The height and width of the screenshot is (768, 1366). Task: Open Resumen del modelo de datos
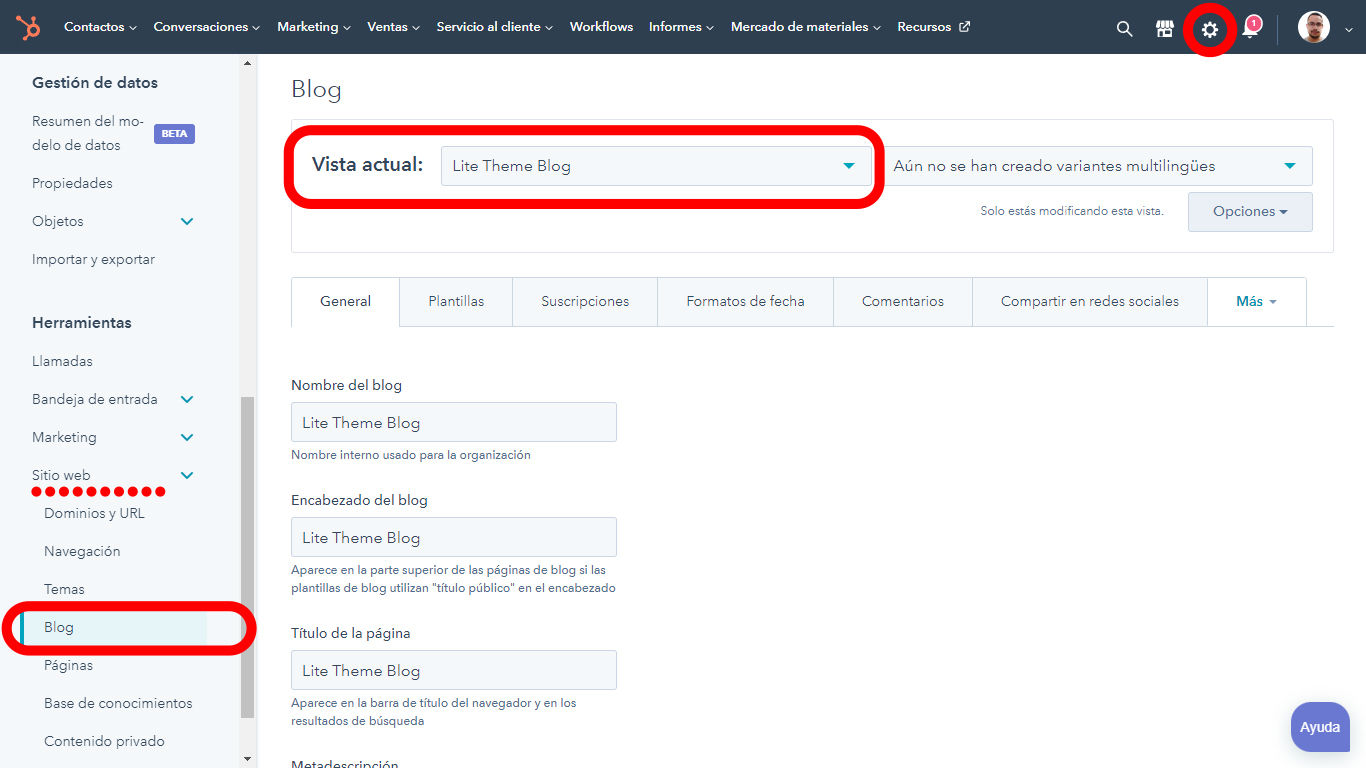[x=88, y=133]
